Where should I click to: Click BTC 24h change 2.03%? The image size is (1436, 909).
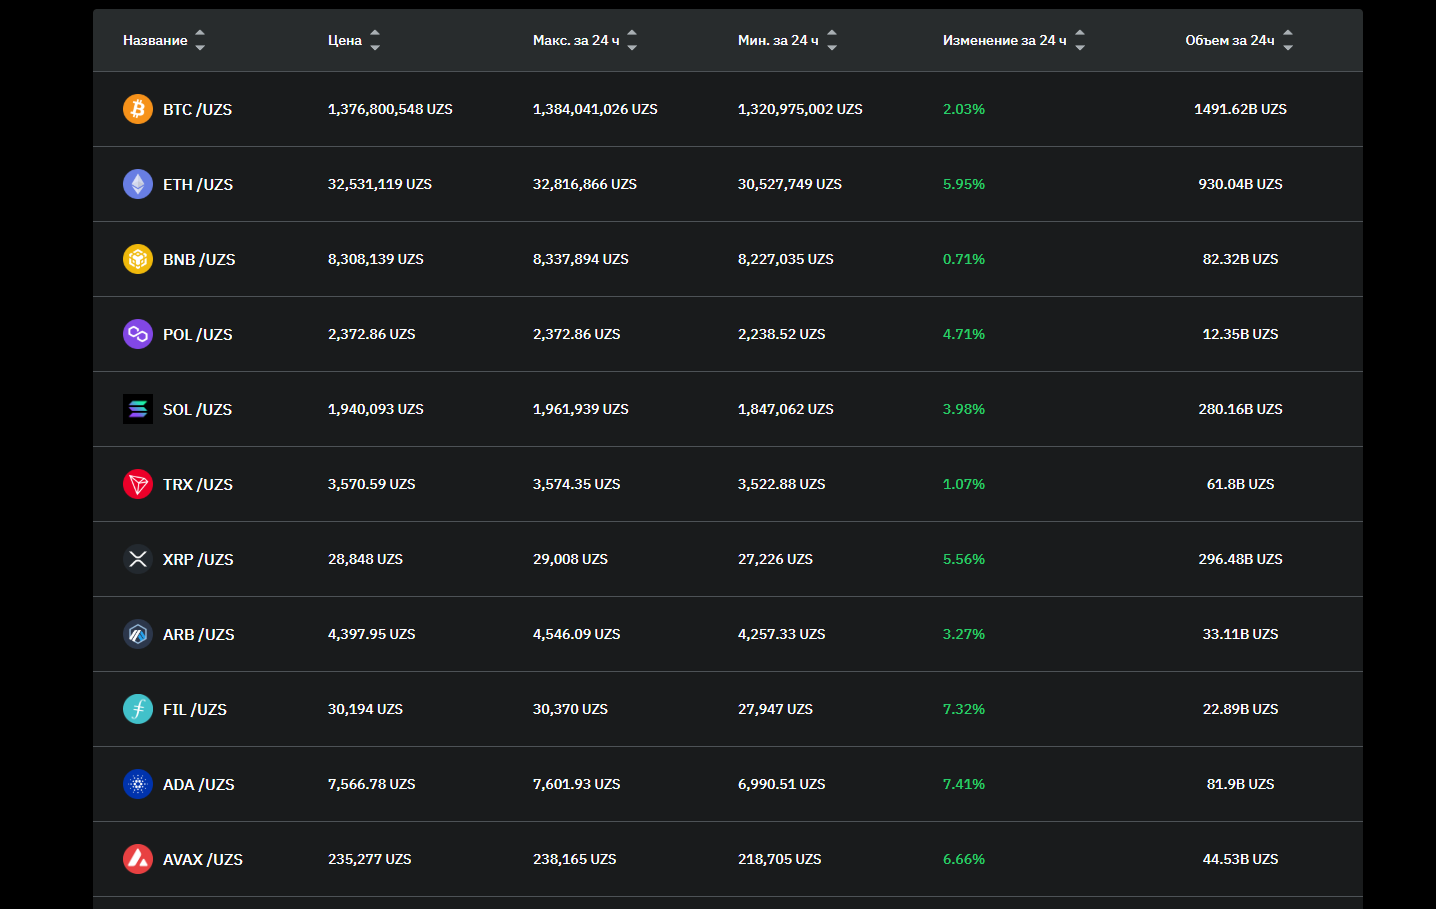point(964,109)
